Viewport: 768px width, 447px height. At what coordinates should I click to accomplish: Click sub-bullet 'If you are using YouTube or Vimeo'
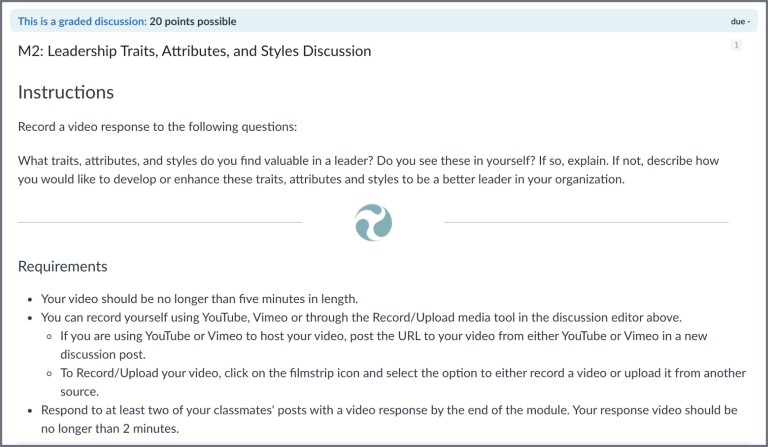click(x=384, y=345)
